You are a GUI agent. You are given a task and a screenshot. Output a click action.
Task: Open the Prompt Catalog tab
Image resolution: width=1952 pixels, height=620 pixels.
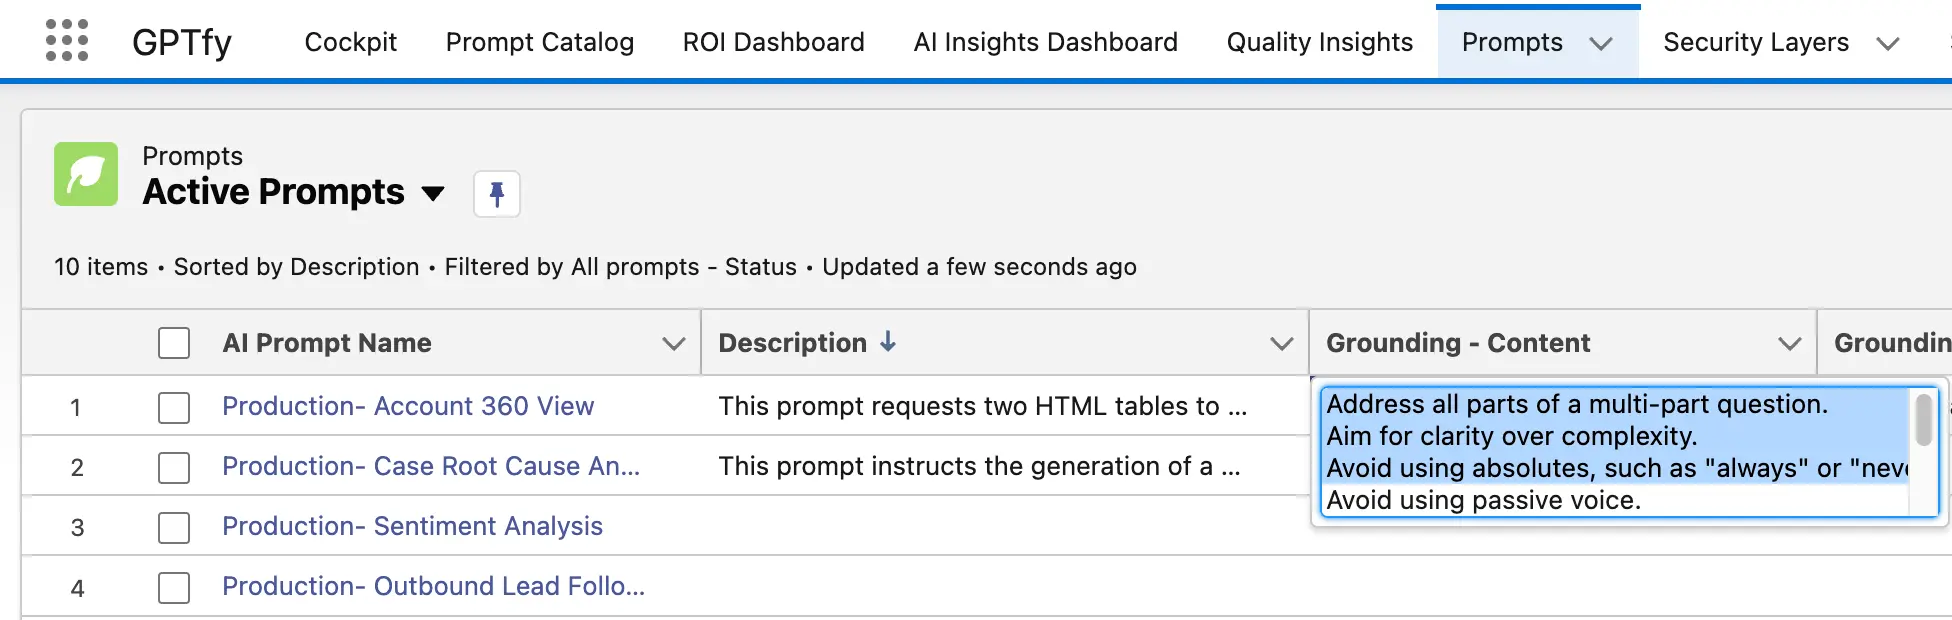(539, 42)
